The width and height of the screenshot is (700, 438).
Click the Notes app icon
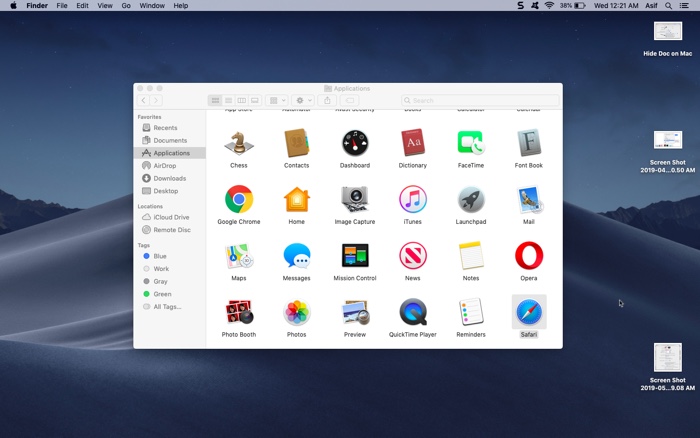click(471, 255)
